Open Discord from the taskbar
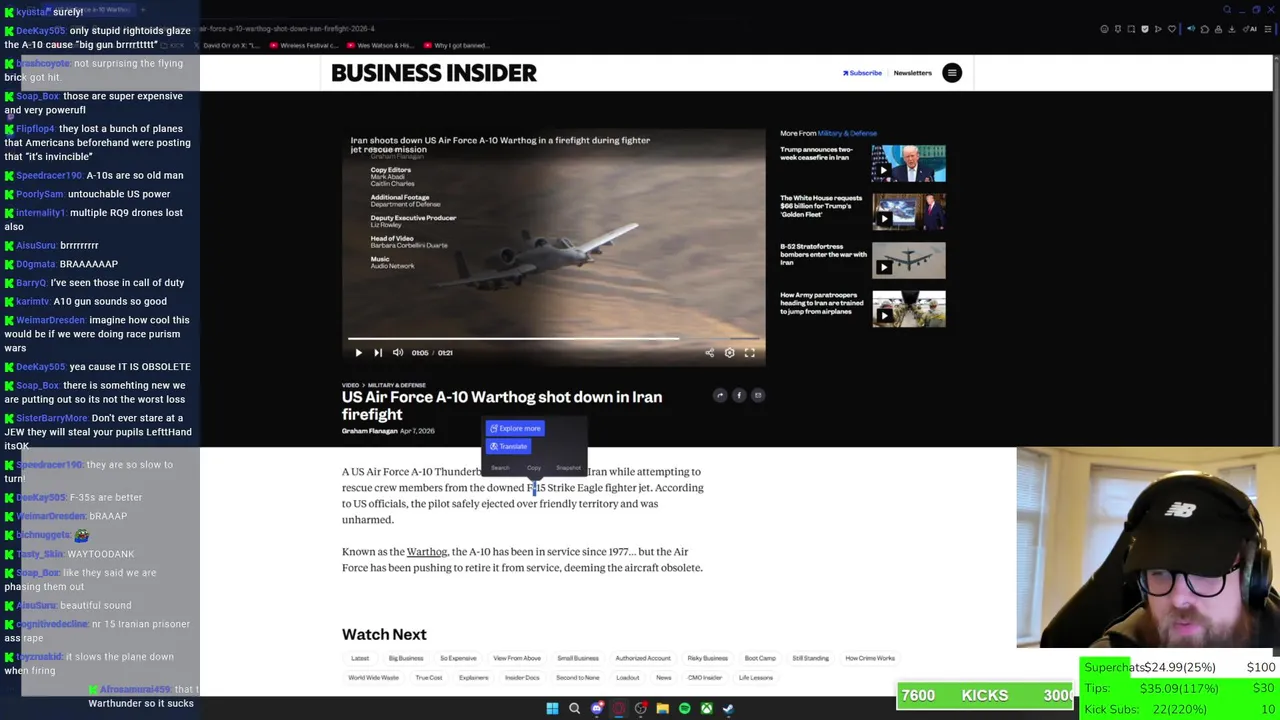The width and height of the screenshot is (1280, 720). pos(597,709)
